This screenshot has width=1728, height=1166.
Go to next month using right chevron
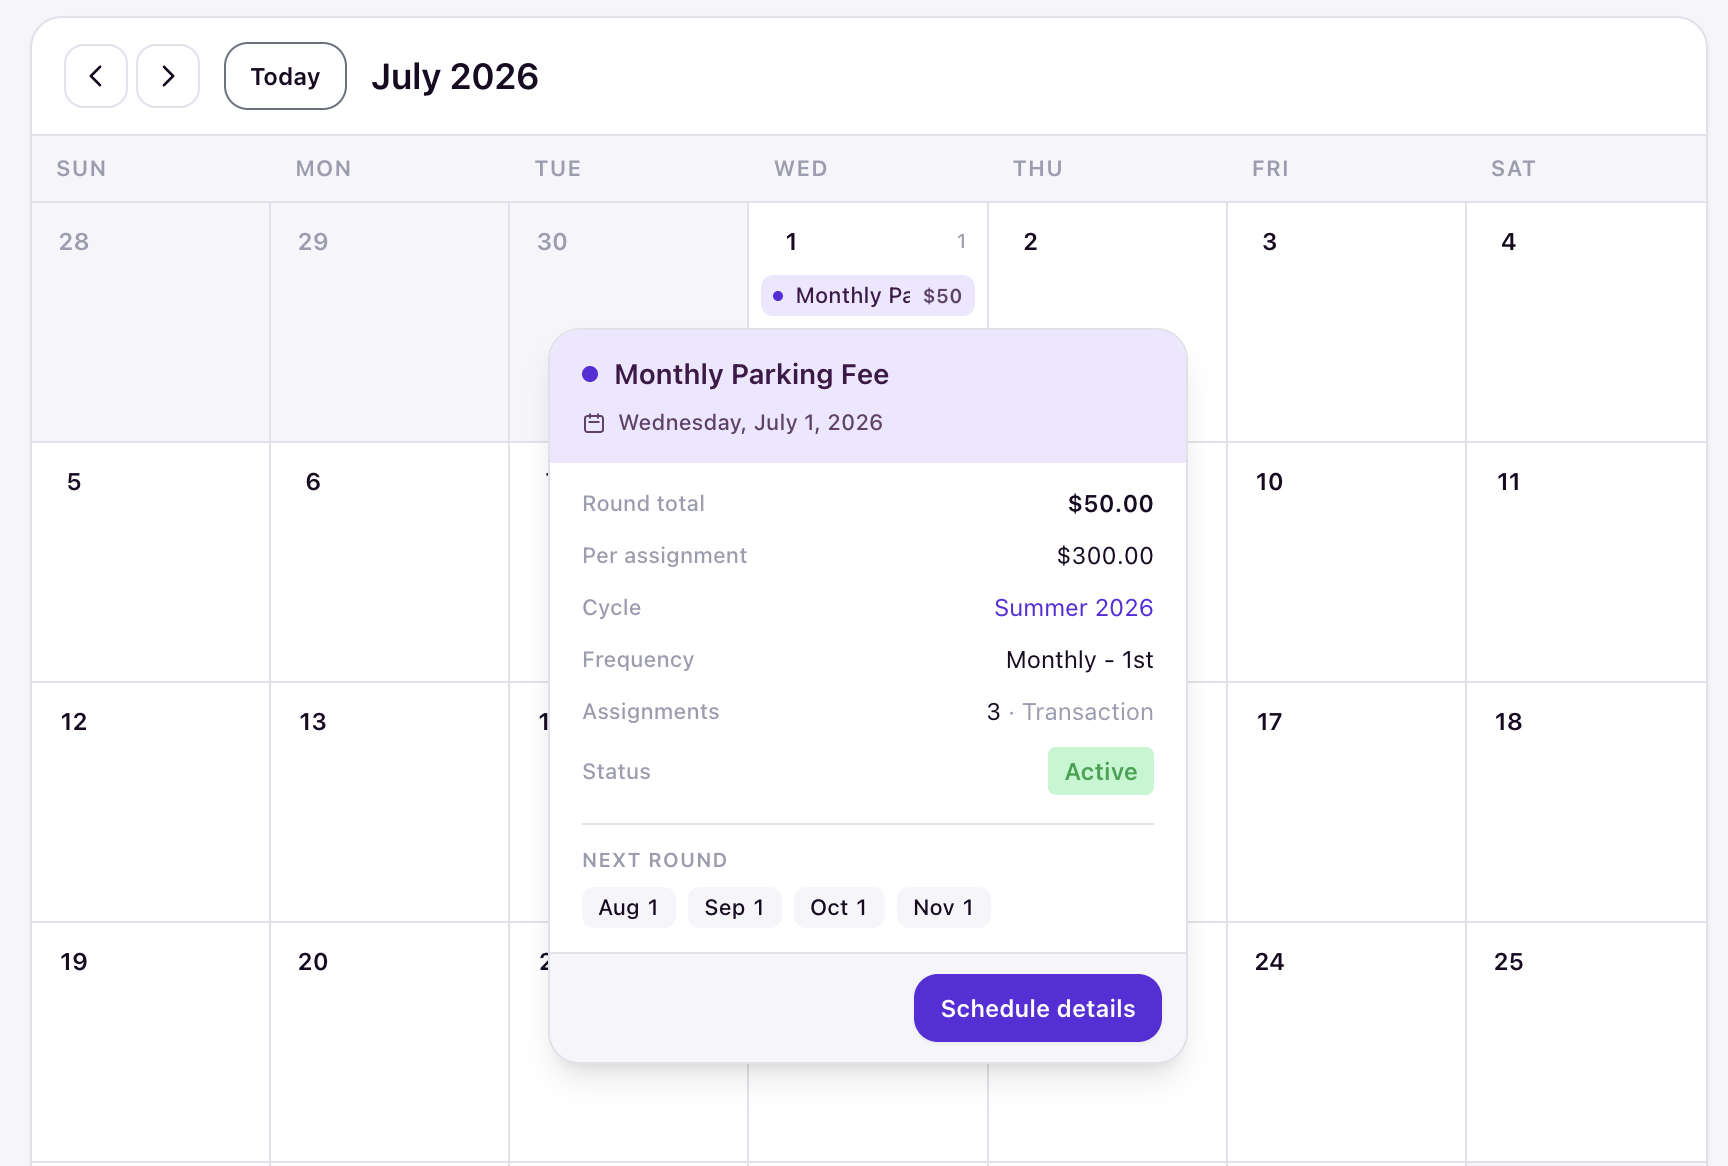coord(168,76)
